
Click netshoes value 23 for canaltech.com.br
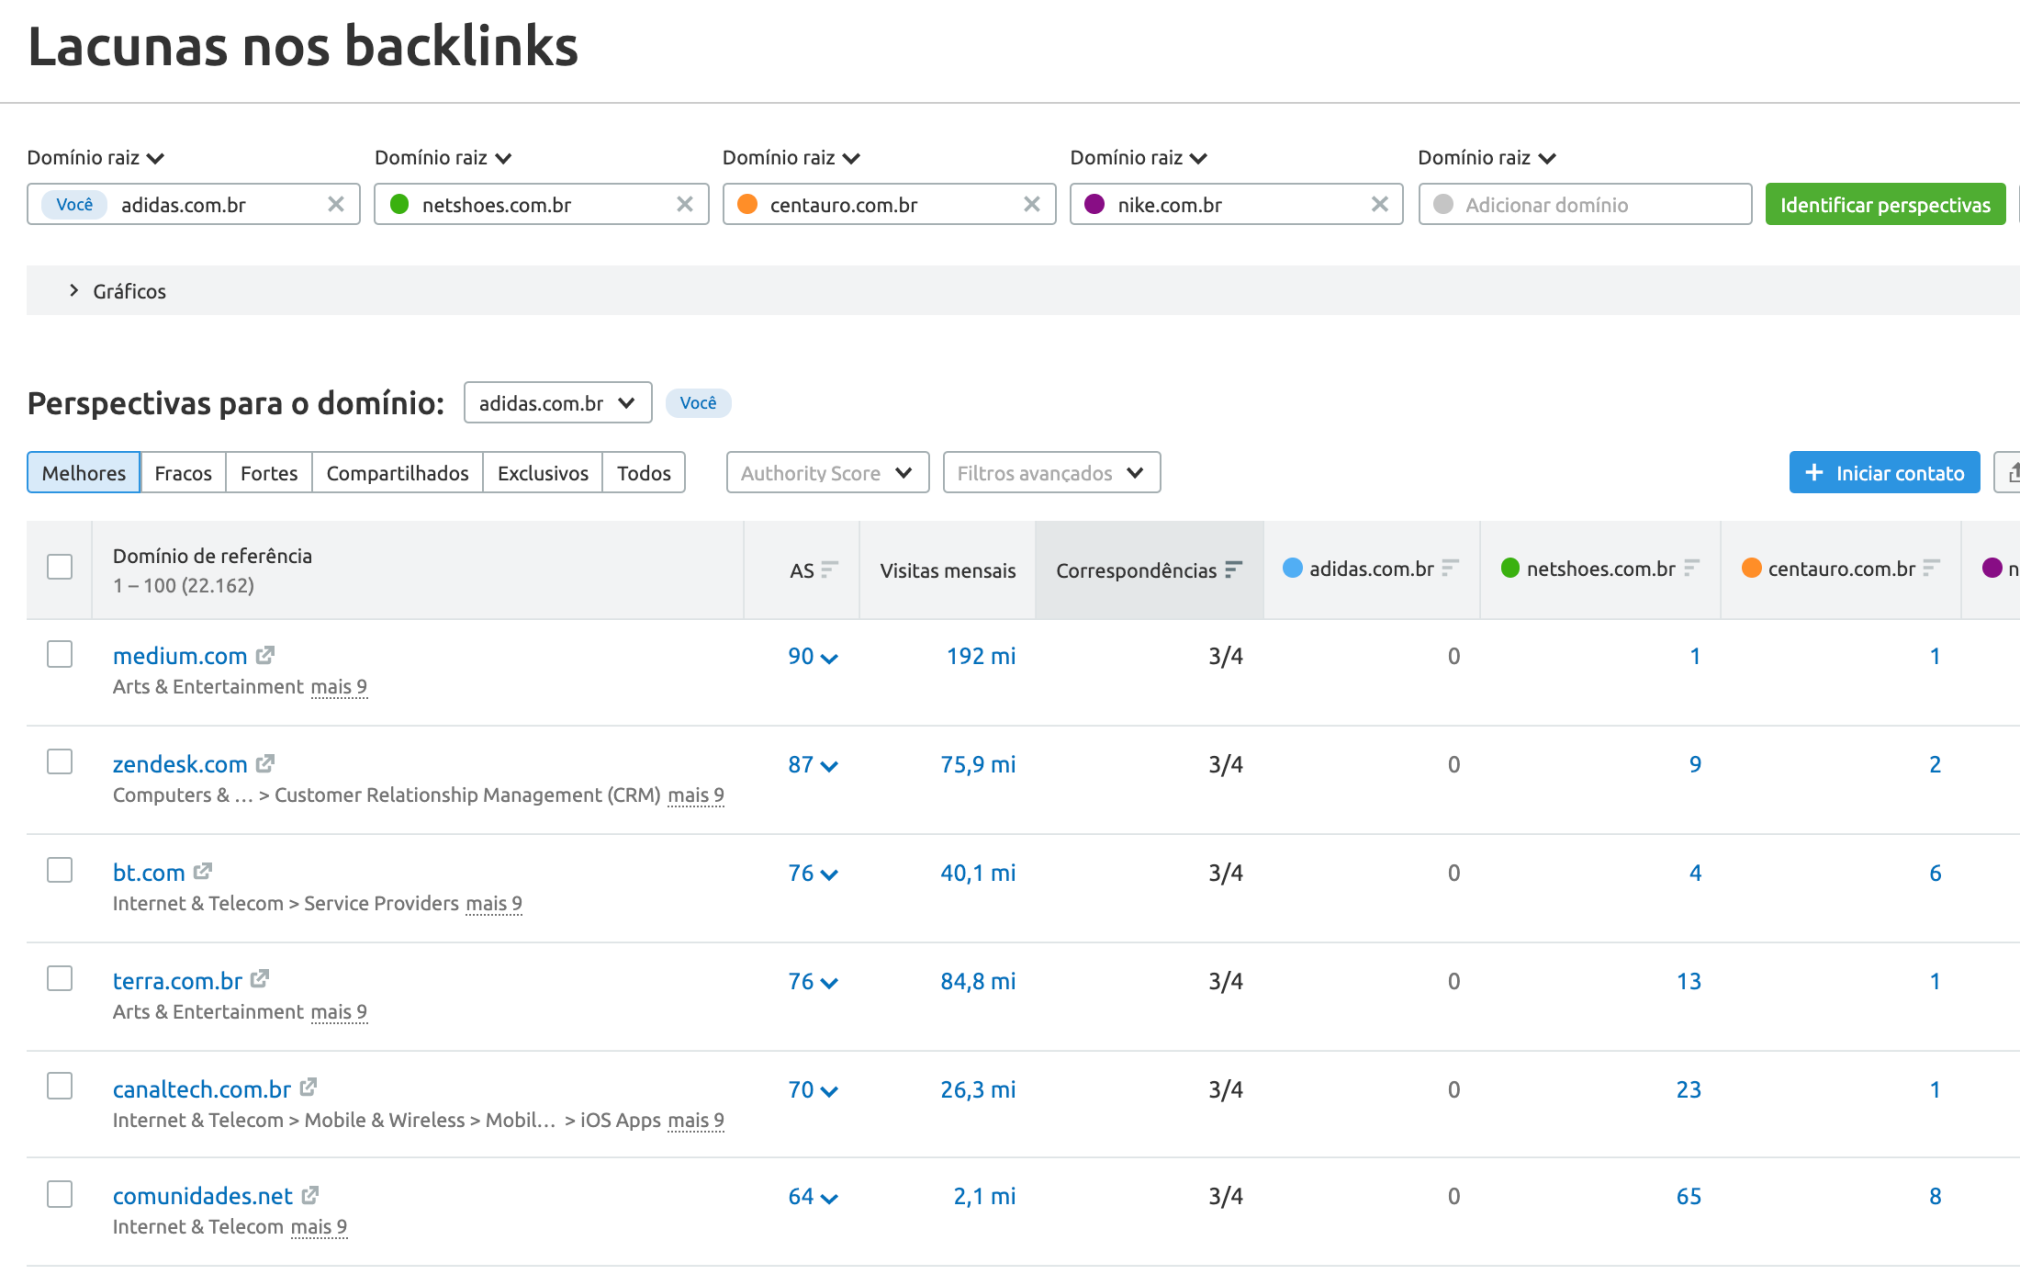1689,1088
